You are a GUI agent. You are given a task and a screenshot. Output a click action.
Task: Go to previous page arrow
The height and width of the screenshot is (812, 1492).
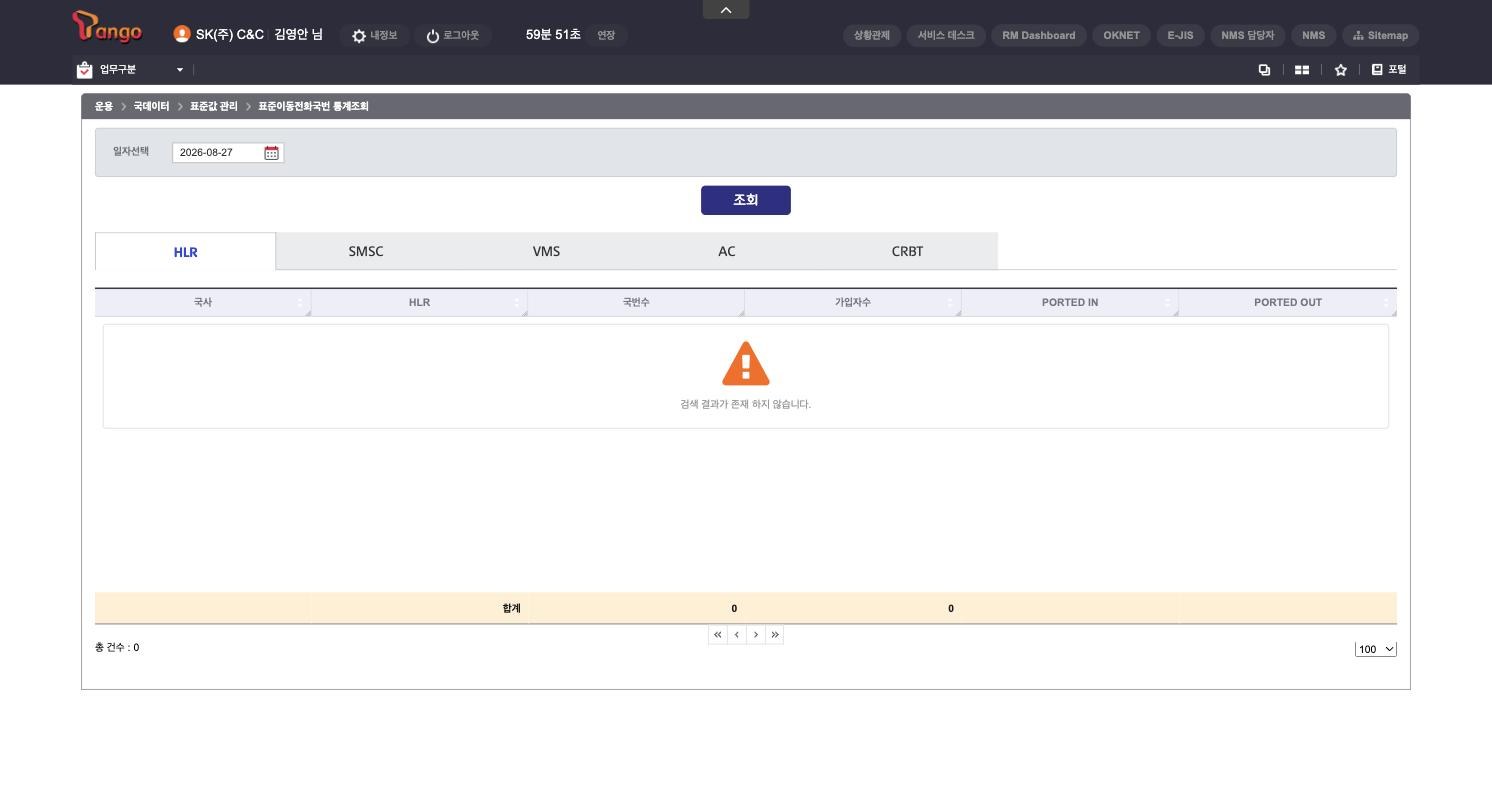coord(737,635)
